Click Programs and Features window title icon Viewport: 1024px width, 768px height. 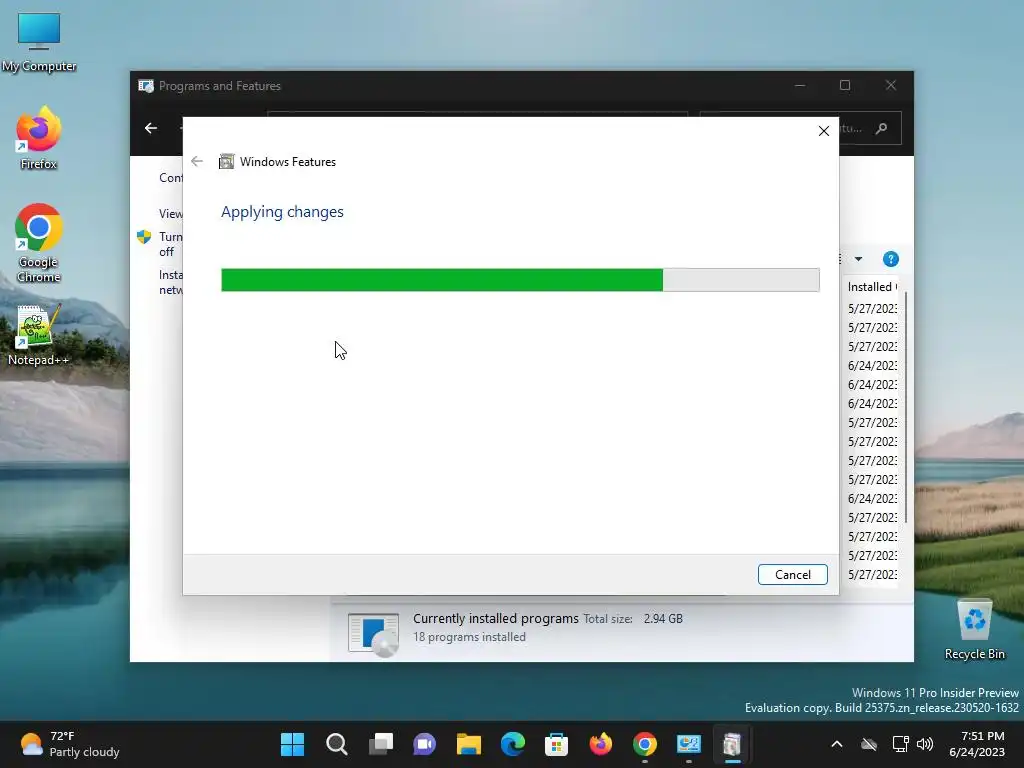pyautogui.click(x=146, y=86)
